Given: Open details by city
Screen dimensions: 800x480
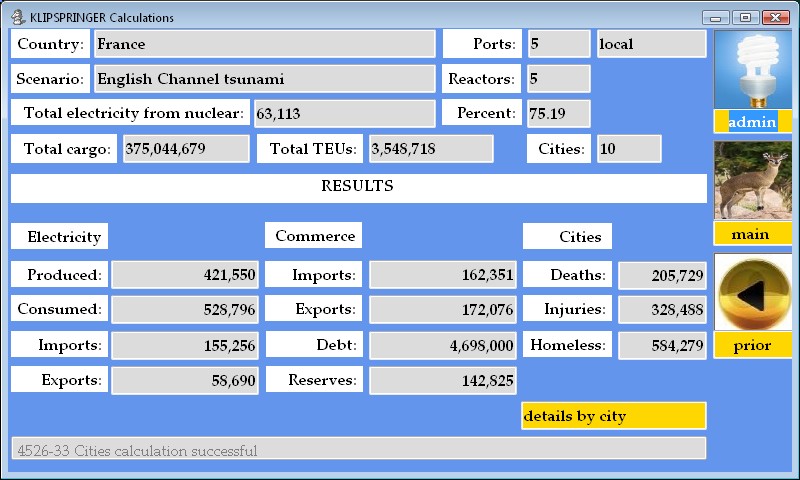Looking at the screenshot, I should (x=613, y=416).
